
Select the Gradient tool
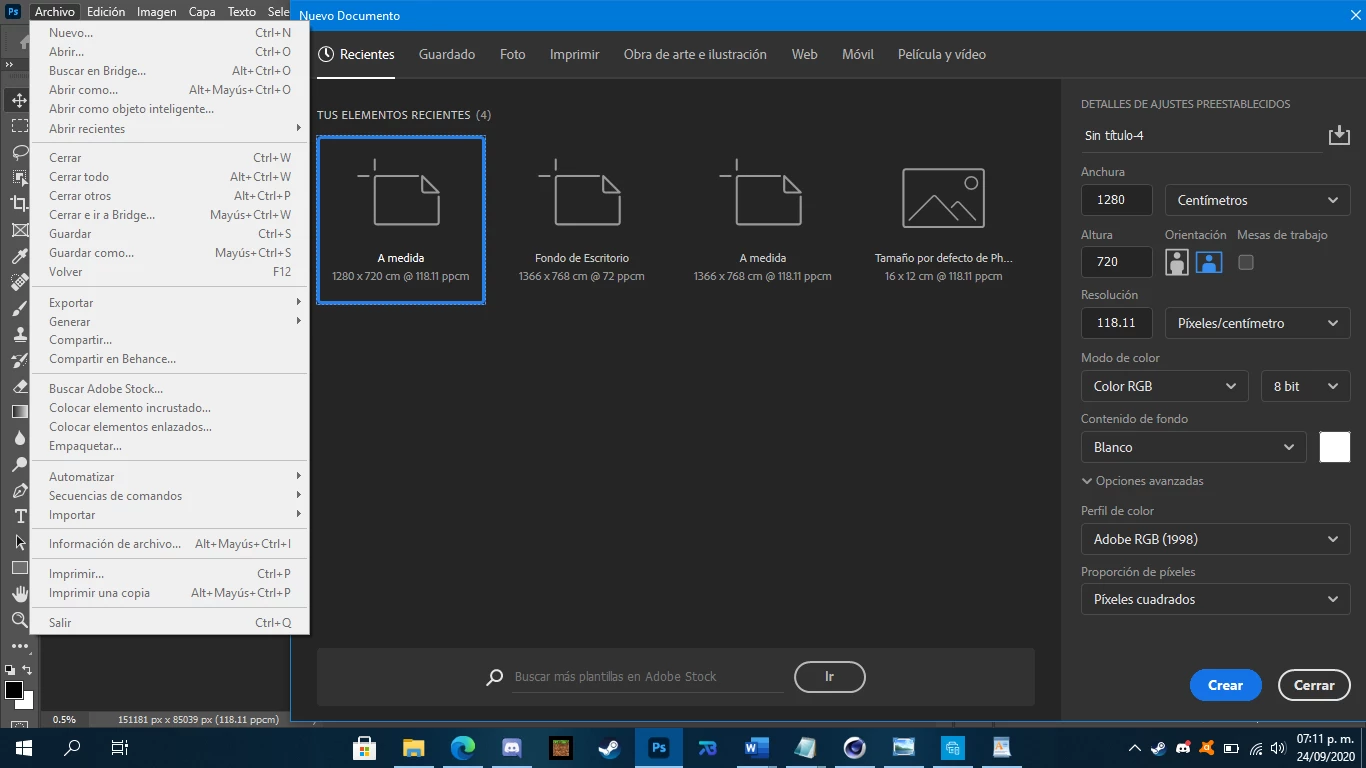tap(19, 412)
